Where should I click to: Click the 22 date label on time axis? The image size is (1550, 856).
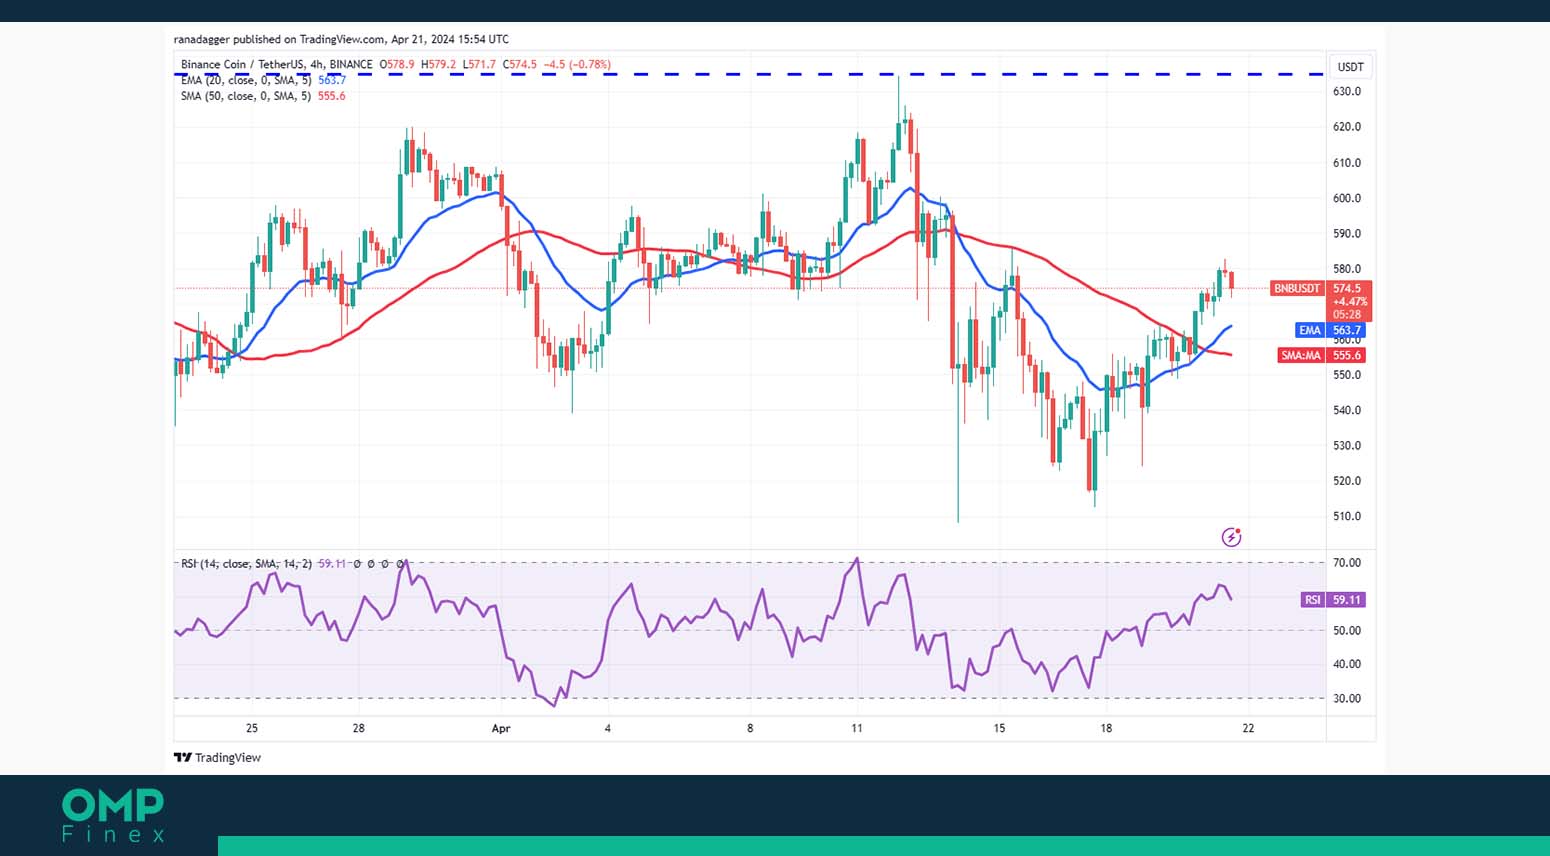(1248, 729)
